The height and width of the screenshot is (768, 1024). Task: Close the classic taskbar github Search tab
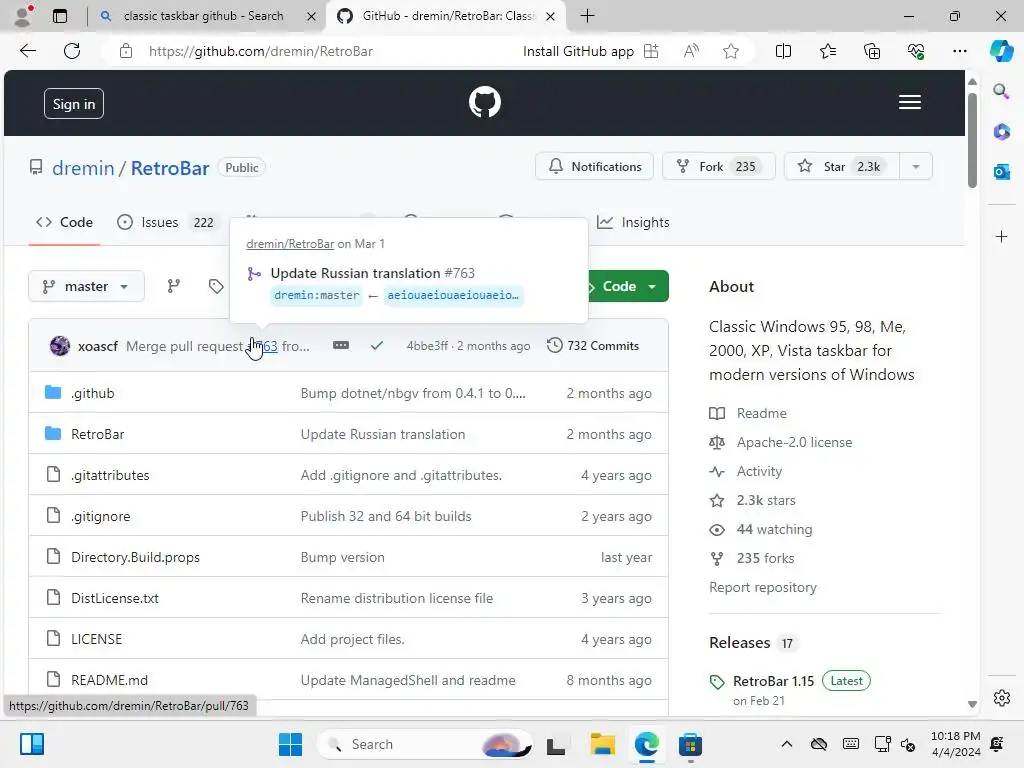[x=312, y=16]
